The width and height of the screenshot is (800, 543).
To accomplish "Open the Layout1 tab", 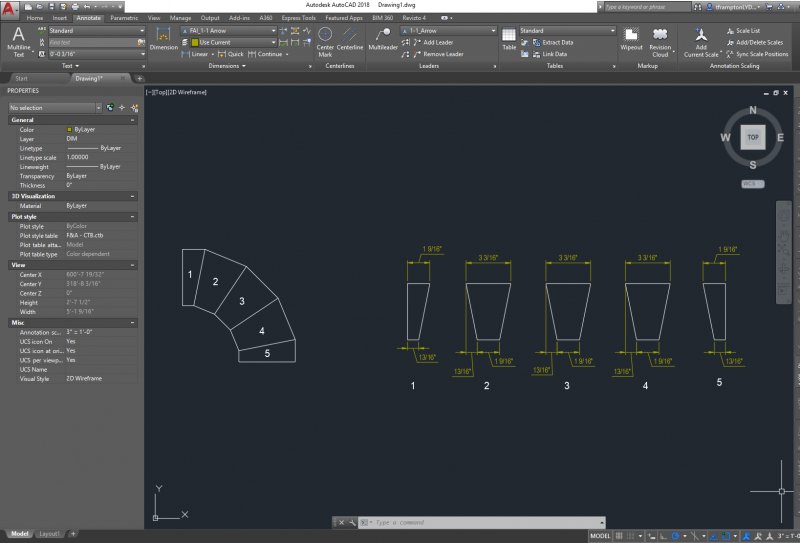I will click(x=50, y=534).
